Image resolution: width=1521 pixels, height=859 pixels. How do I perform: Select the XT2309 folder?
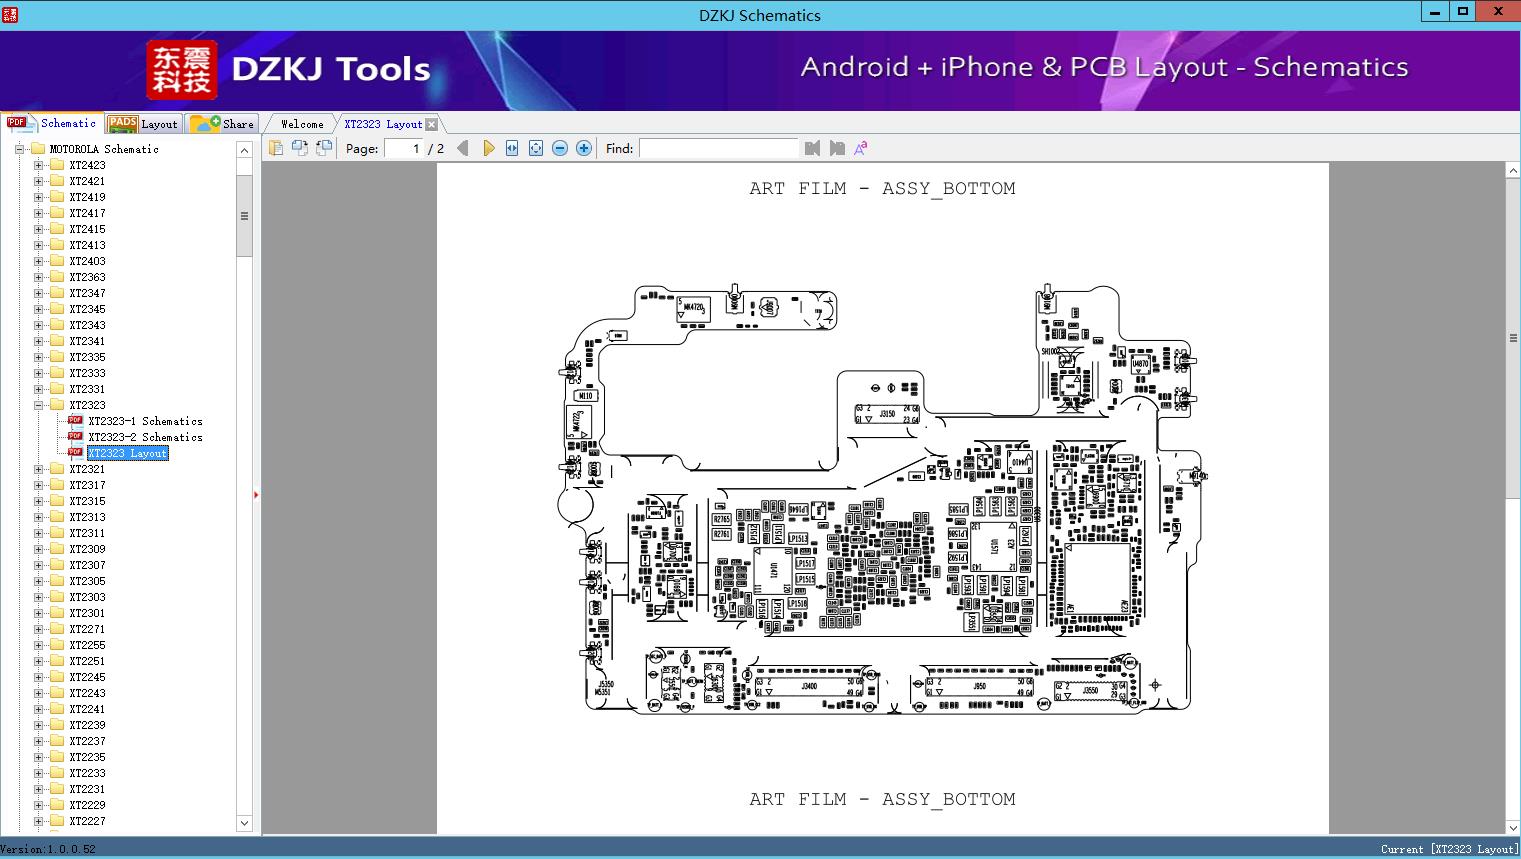pos(87,549)
